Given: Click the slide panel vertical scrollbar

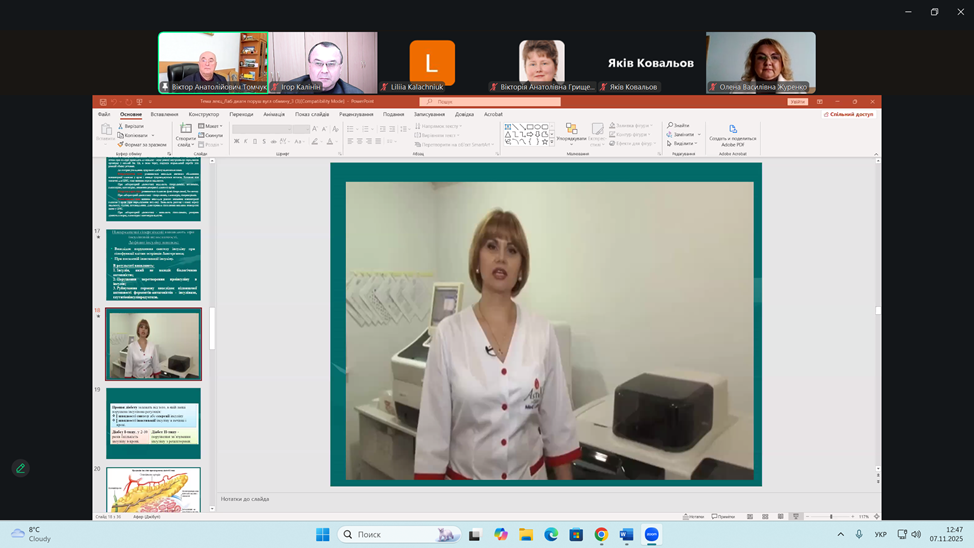Looking at the screenshot, I should (212, 329).
